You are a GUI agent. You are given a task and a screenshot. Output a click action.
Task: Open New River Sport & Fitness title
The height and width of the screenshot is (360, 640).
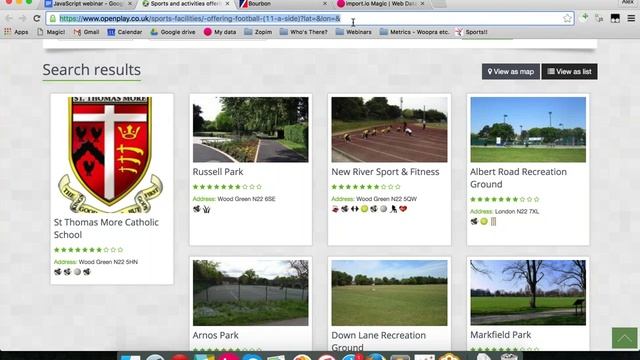[x=385, y=172]
